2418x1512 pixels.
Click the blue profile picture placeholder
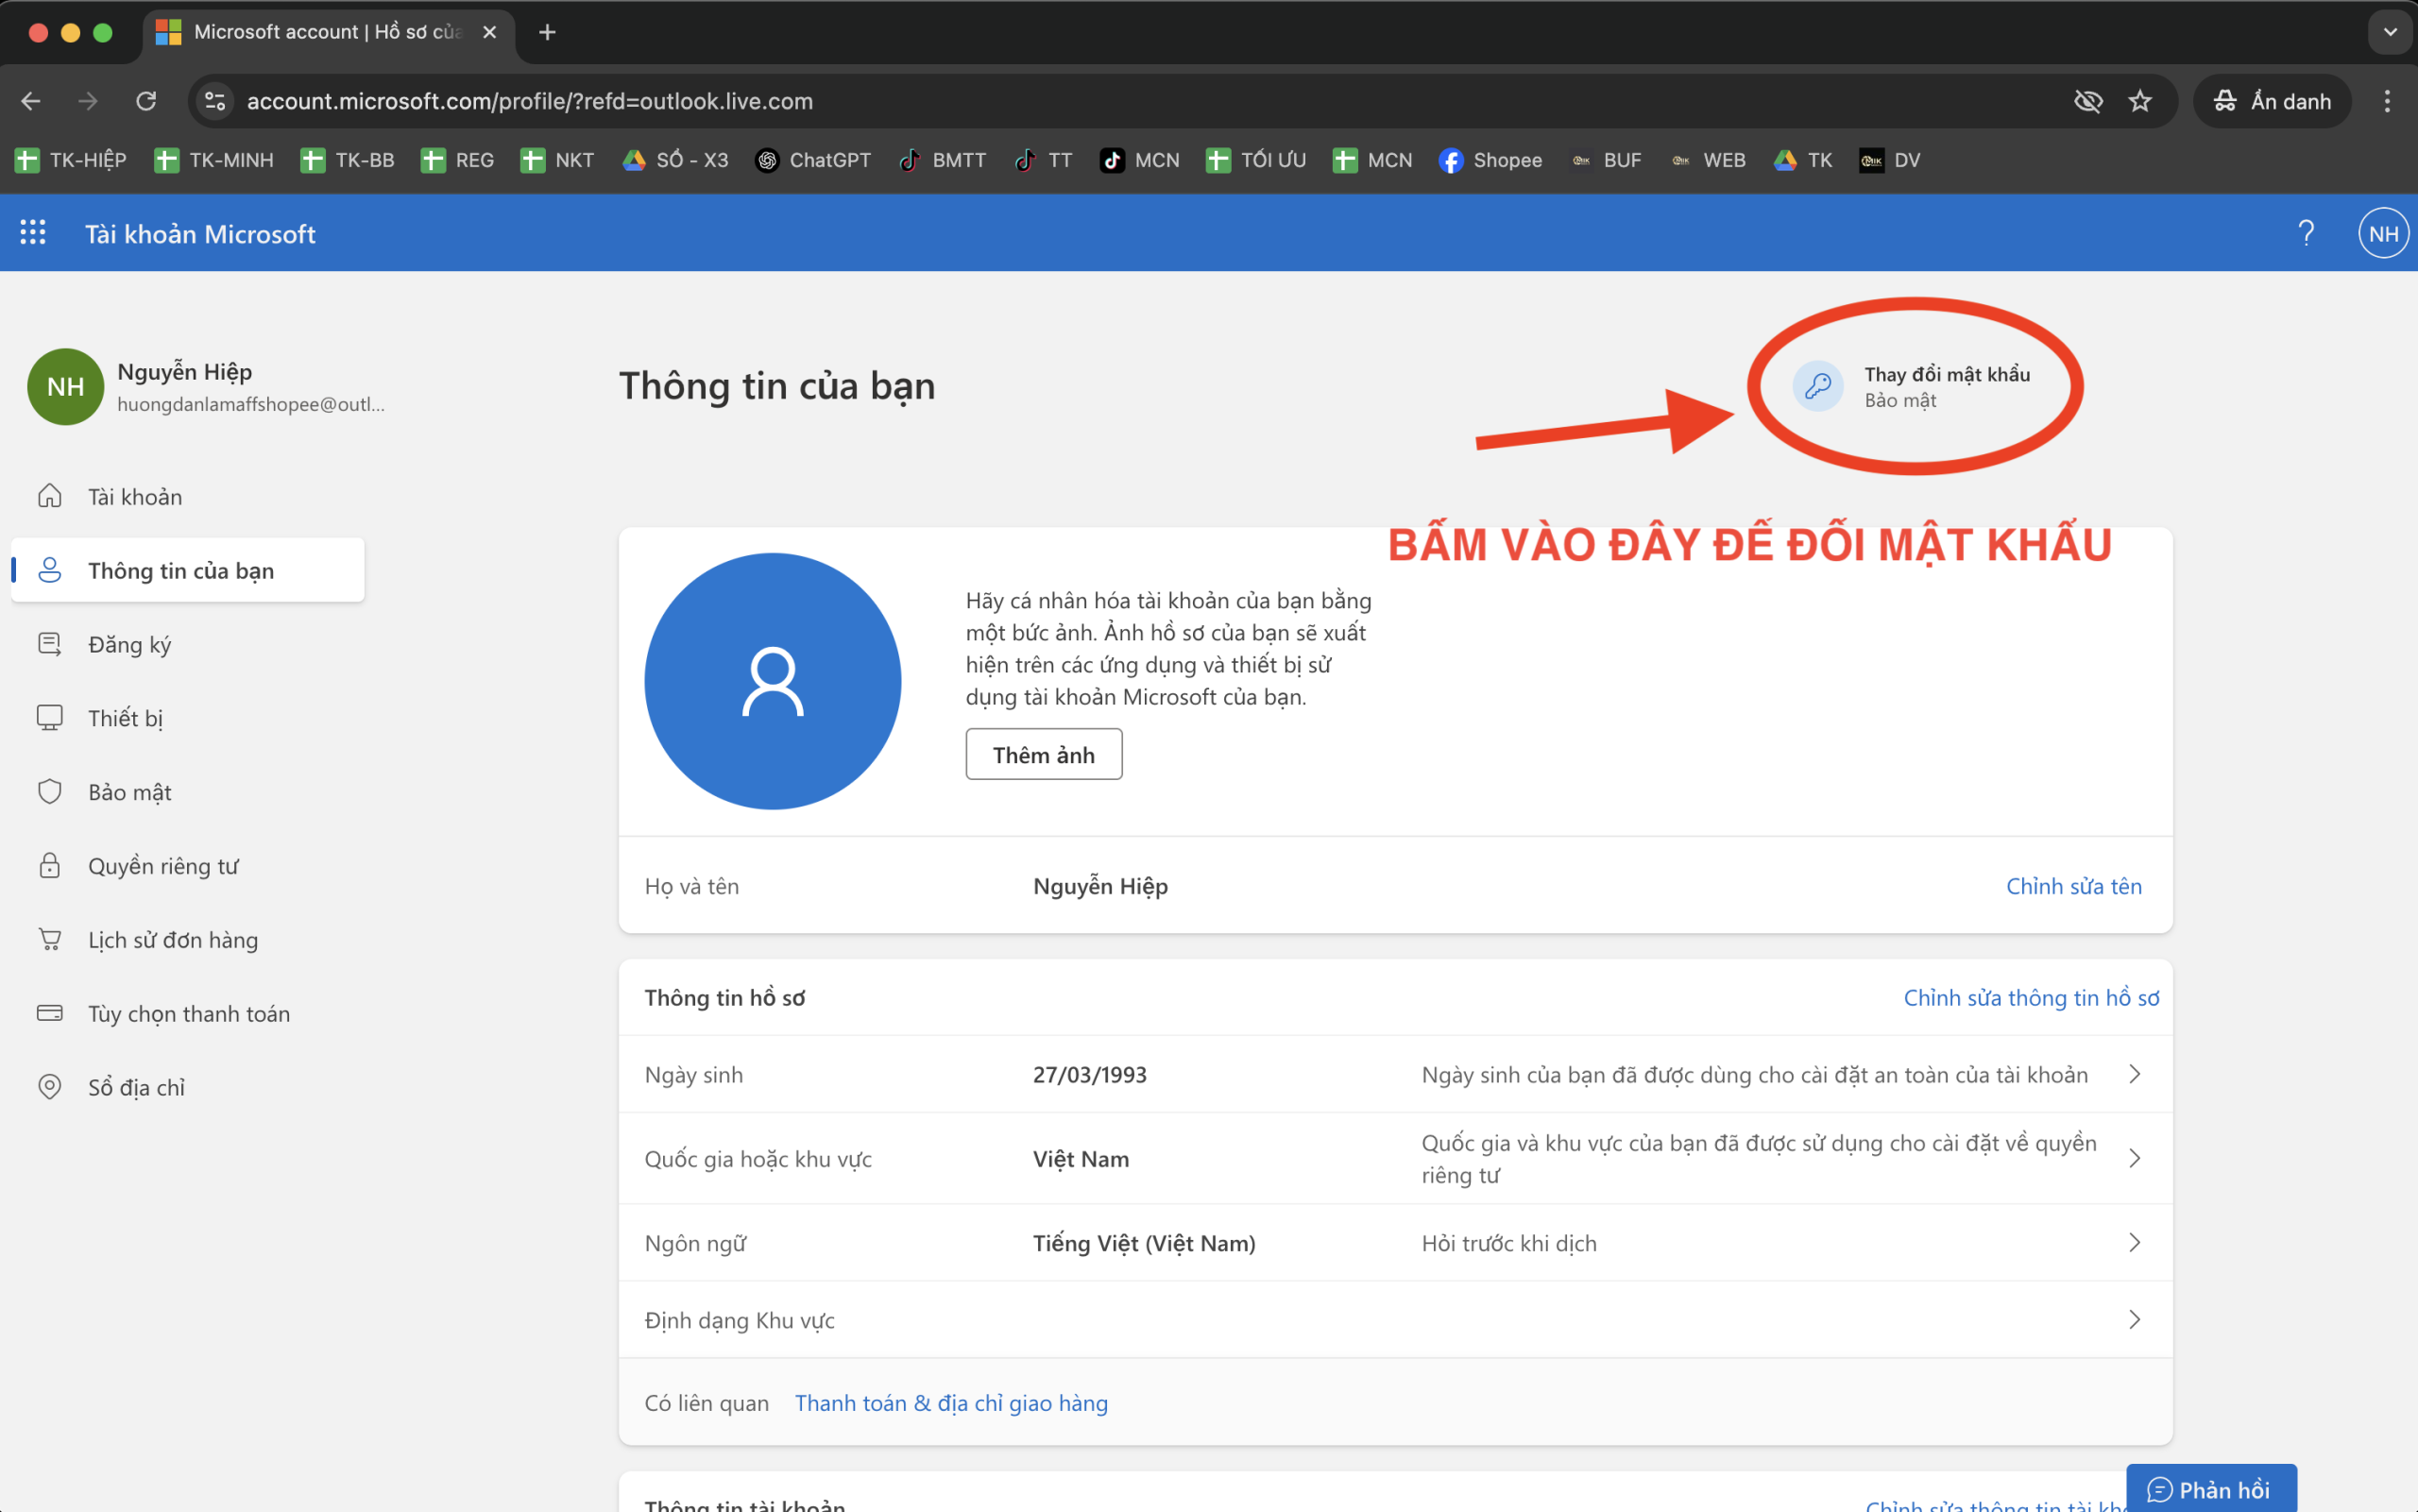click(772, 681)
